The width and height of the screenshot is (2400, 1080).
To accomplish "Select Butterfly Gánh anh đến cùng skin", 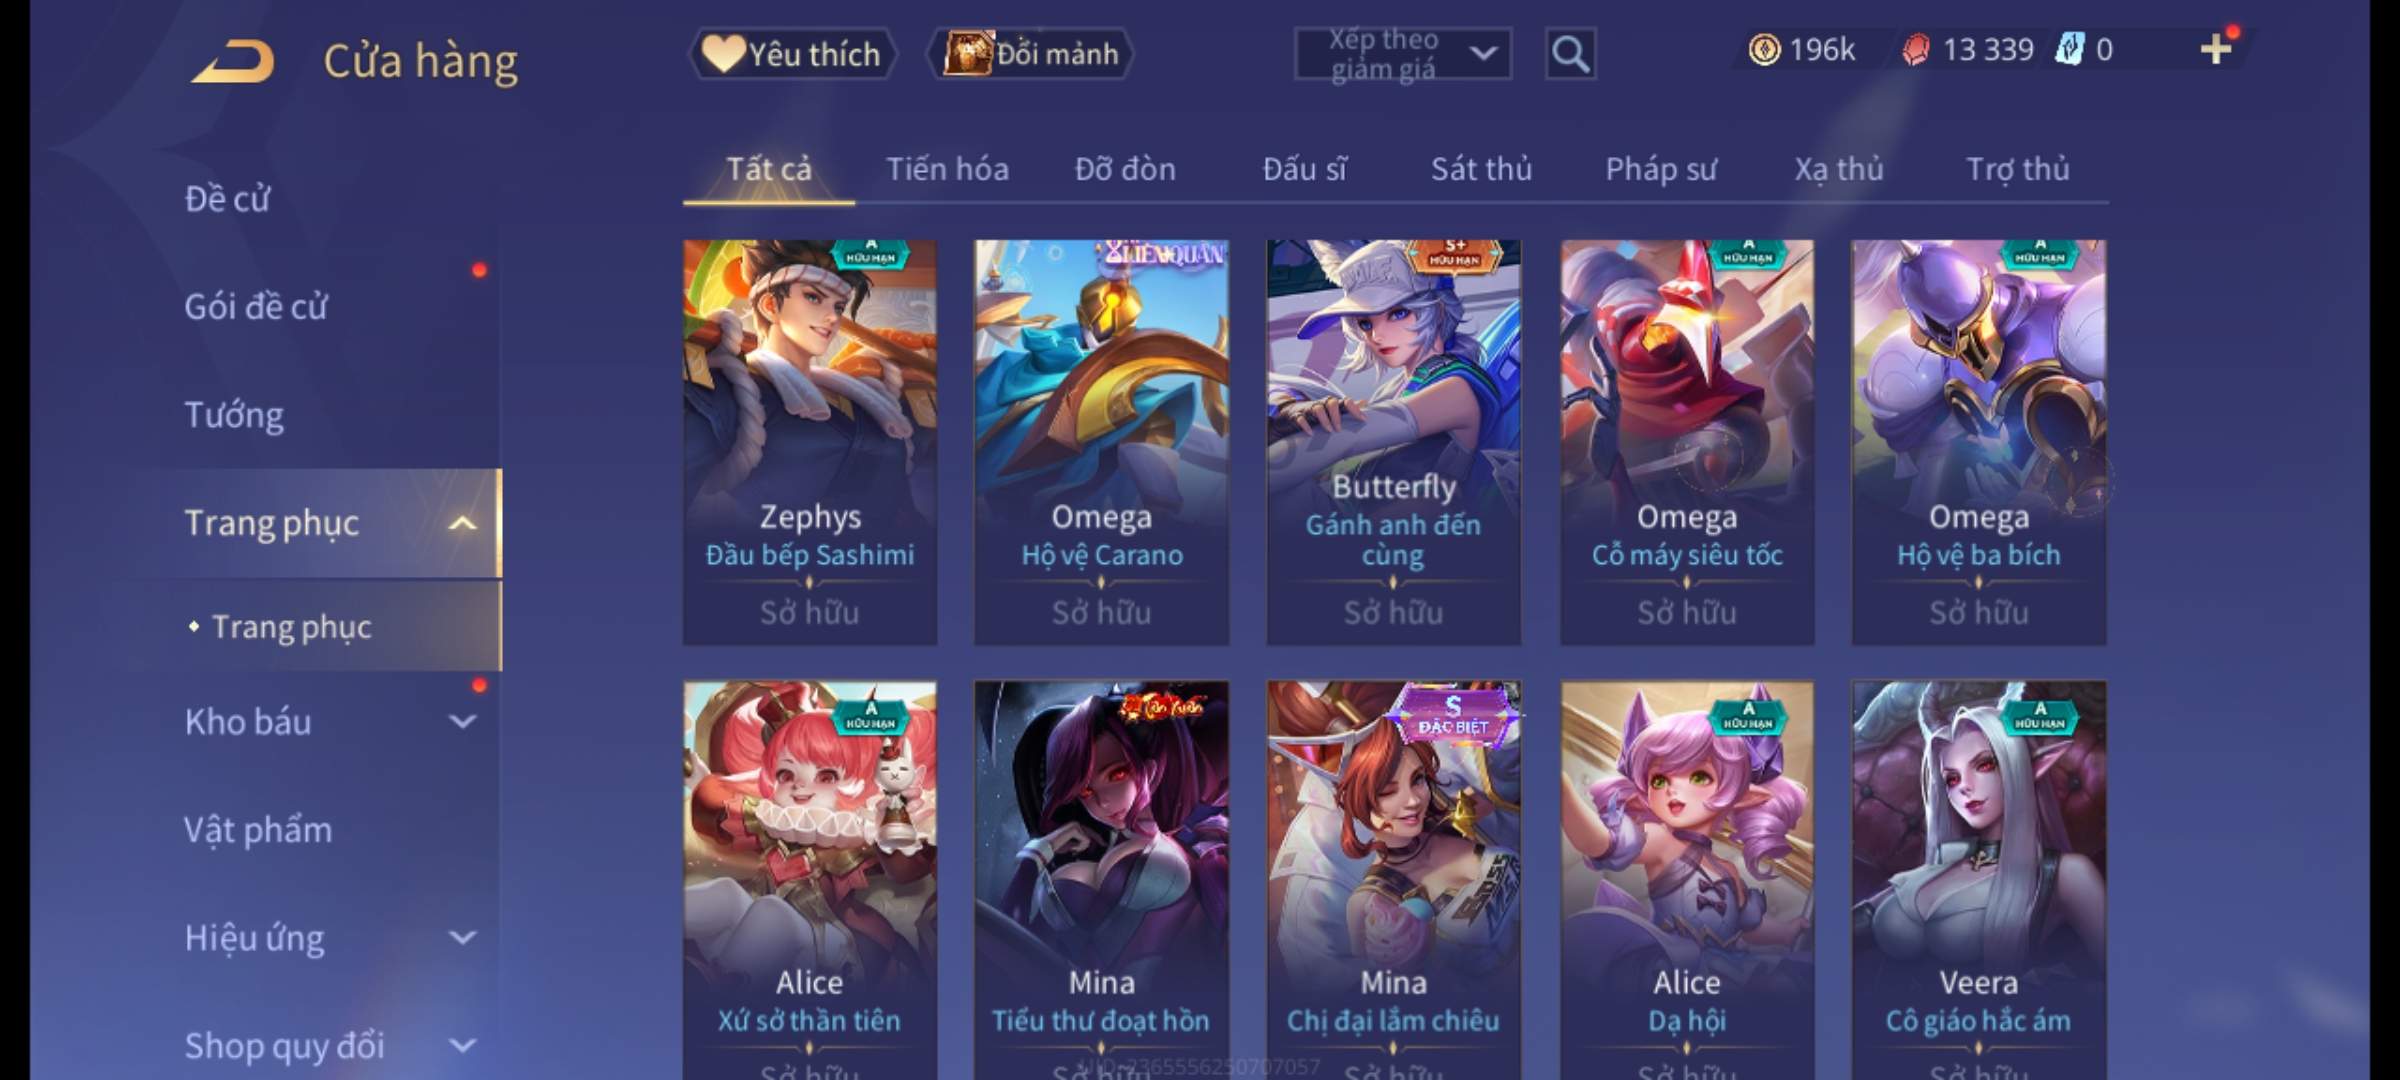I will (1393, 442).
